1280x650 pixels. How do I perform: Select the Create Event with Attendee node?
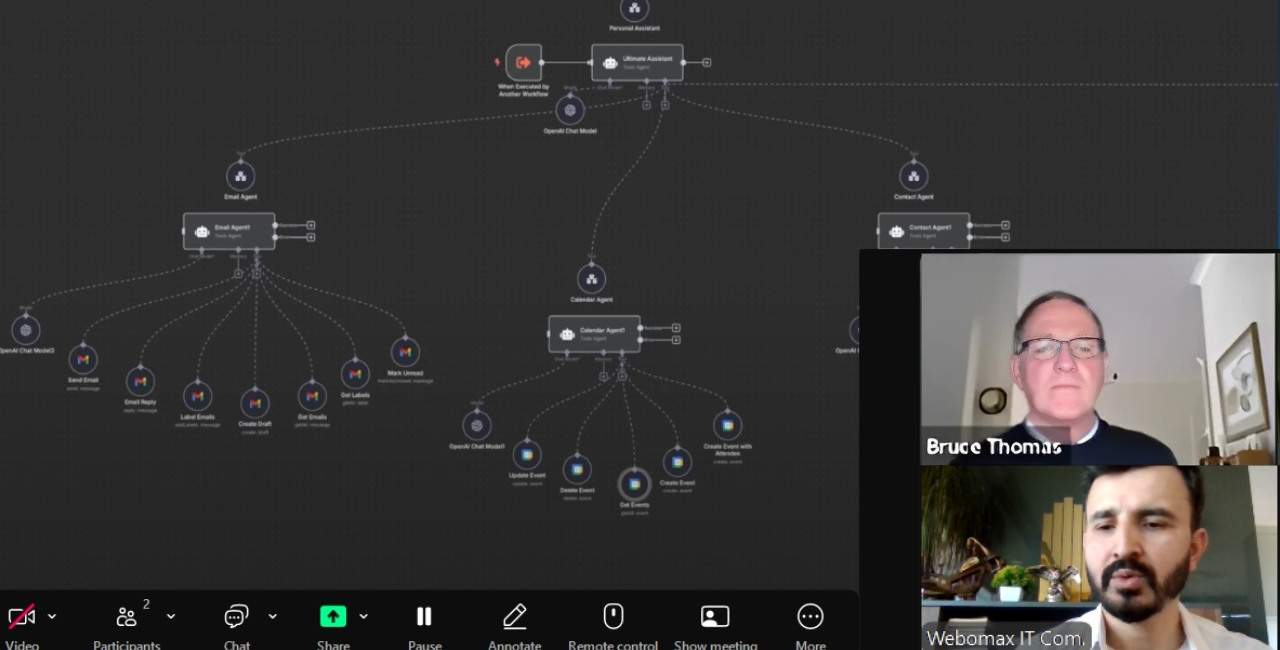coord(727,425)
